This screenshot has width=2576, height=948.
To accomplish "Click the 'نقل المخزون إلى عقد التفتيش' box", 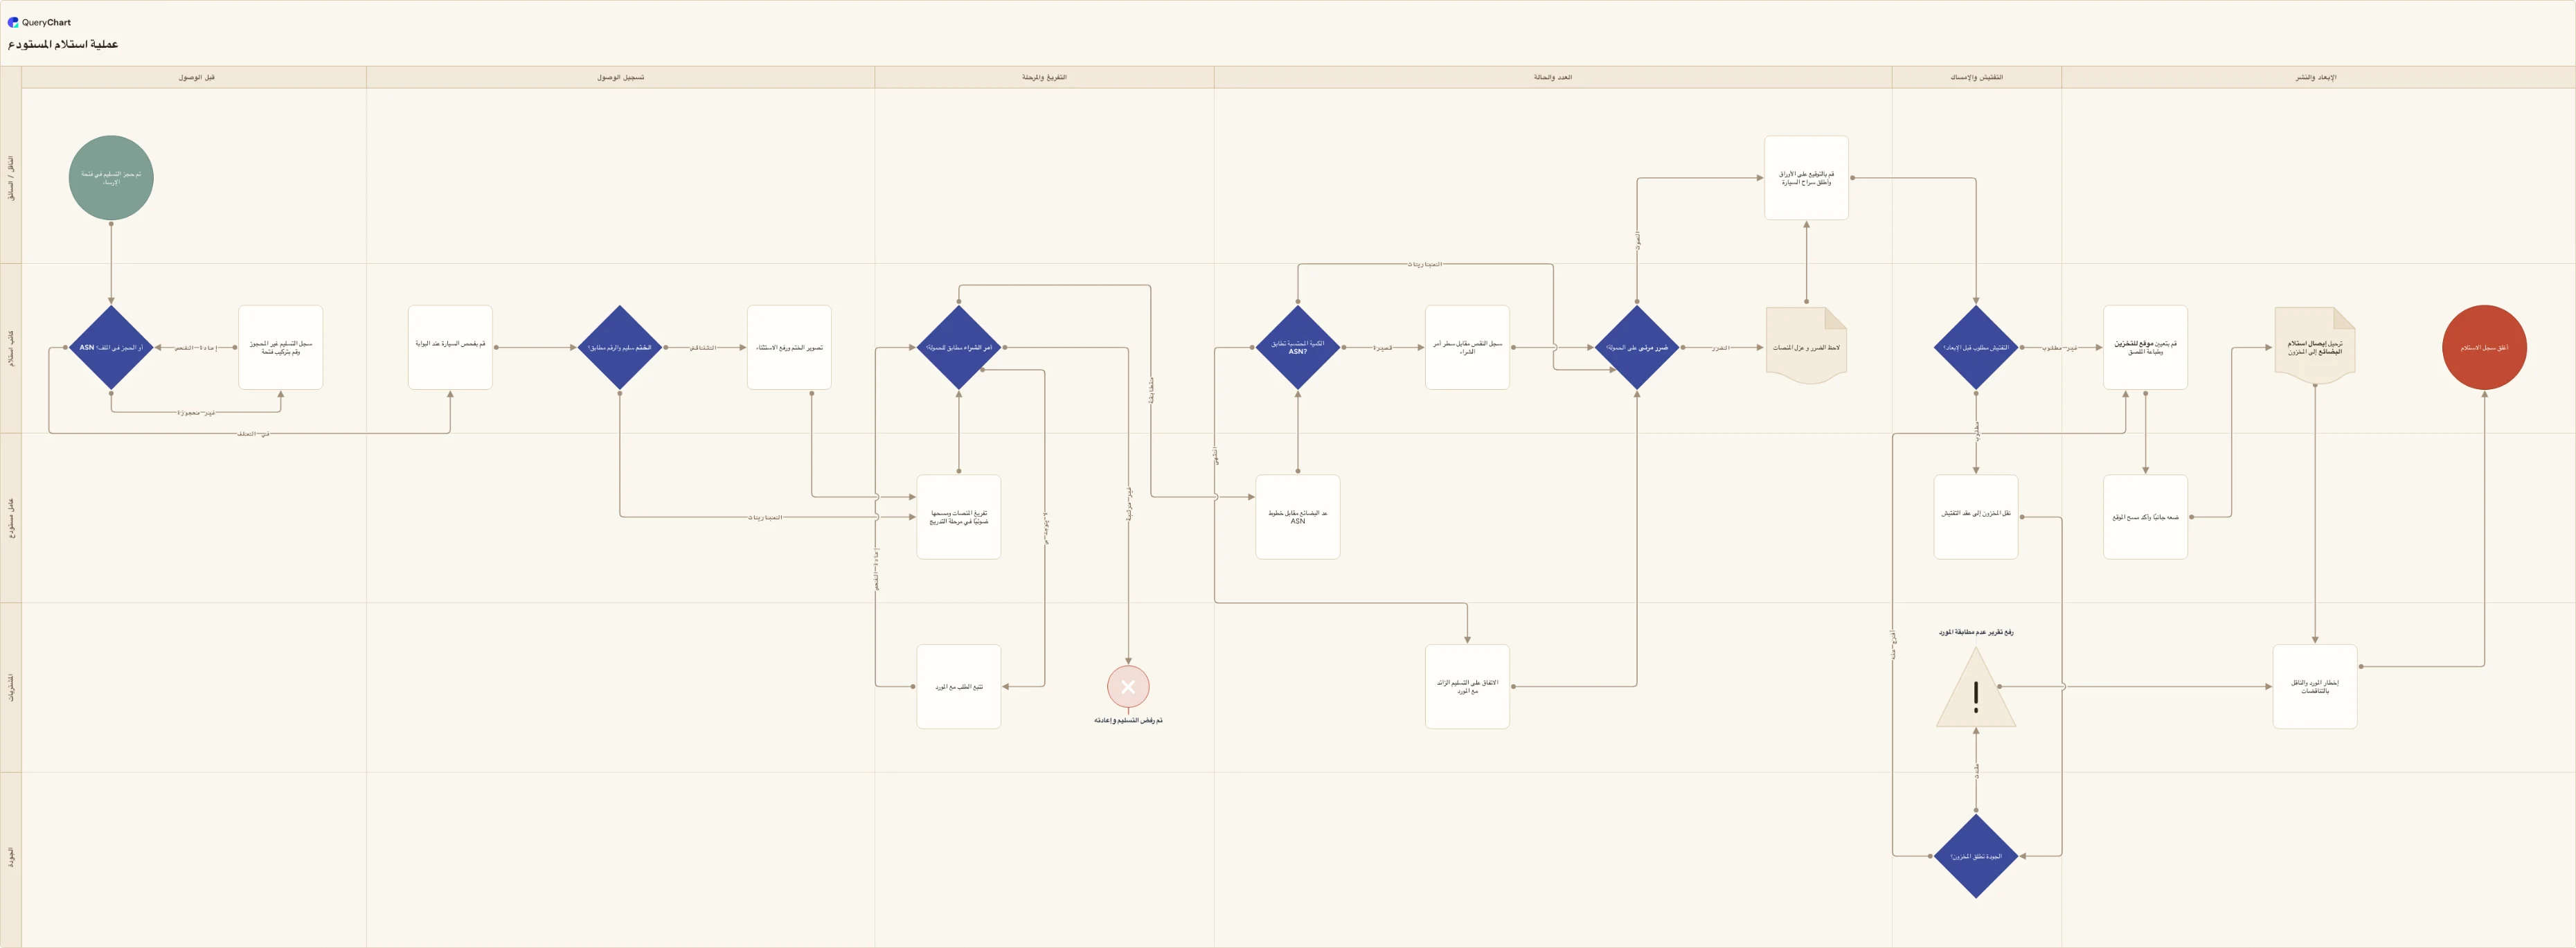I will tap(1976, 517).
